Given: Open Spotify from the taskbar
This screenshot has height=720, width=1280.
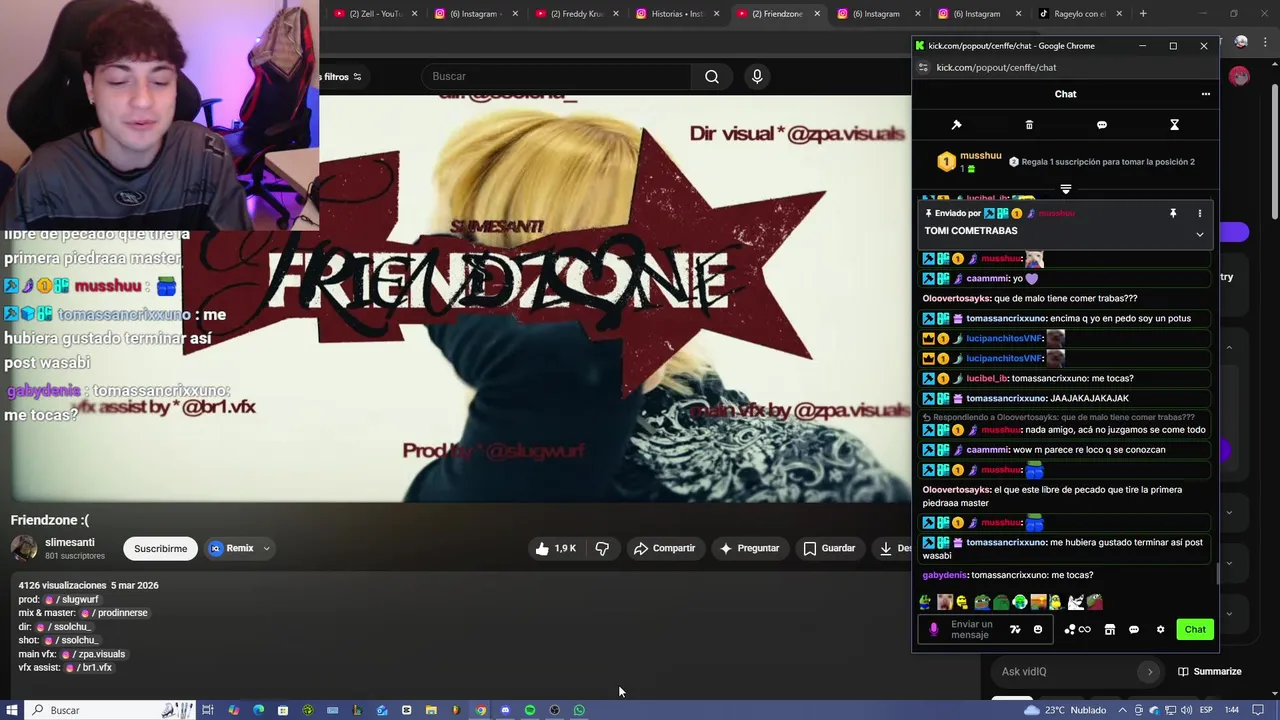Looking at the screenshot, I should [x=530, y=710].
